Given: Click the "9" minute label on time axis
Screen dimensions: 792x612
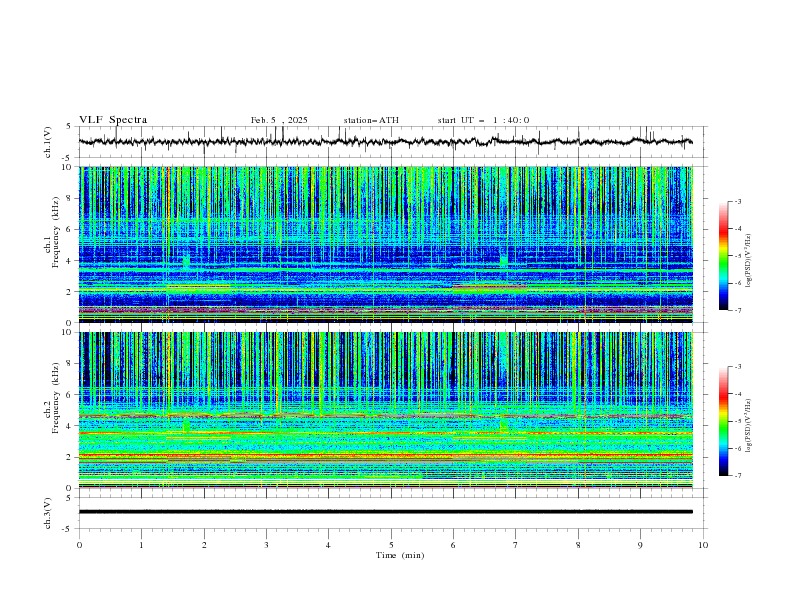Looking at the screenshot, I should click(640, 545).
